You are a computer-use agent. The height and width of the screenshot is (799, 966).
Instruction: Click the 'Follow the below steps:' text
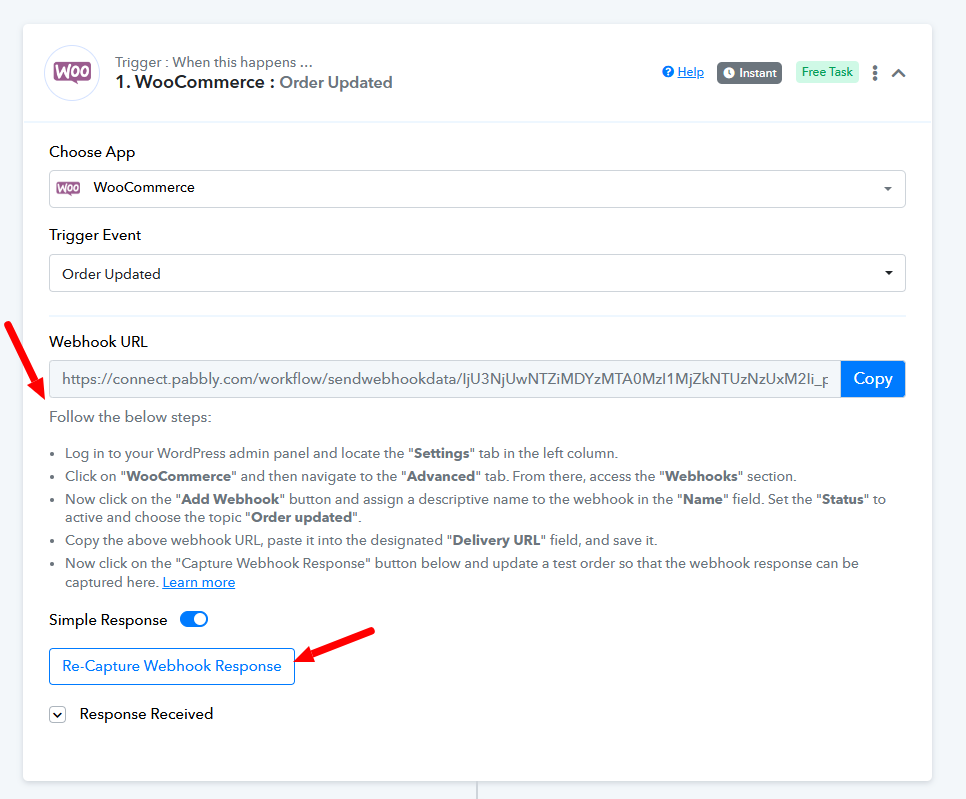tap(130, 417)
